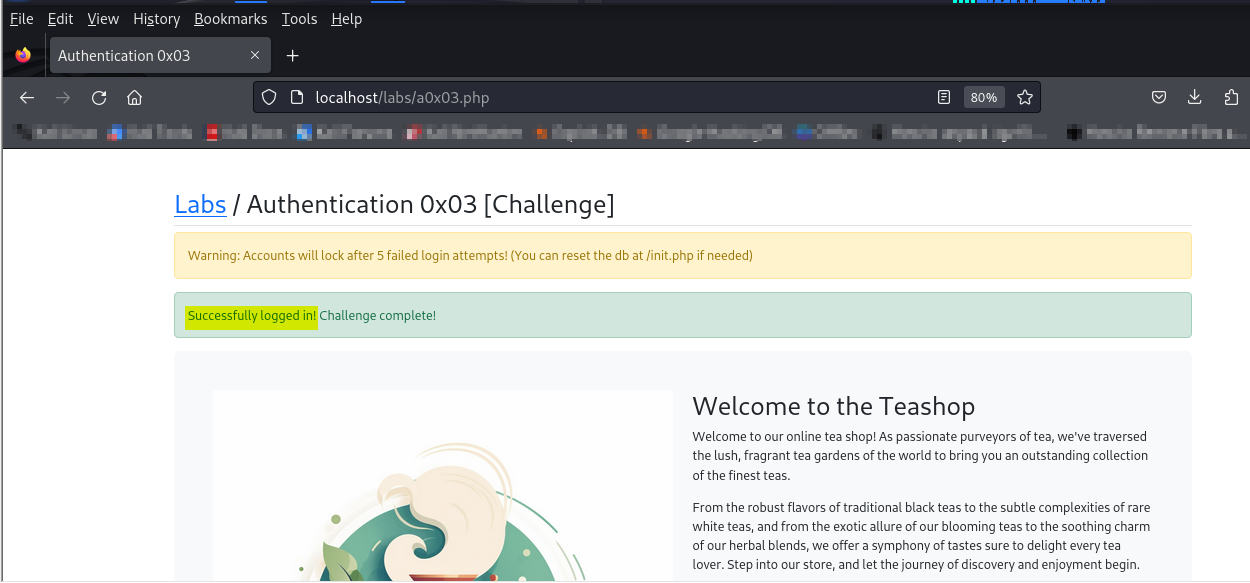The image size is (1250, 583).
Task: Click the forward navigation arrow
Action: tap(63, 97)
